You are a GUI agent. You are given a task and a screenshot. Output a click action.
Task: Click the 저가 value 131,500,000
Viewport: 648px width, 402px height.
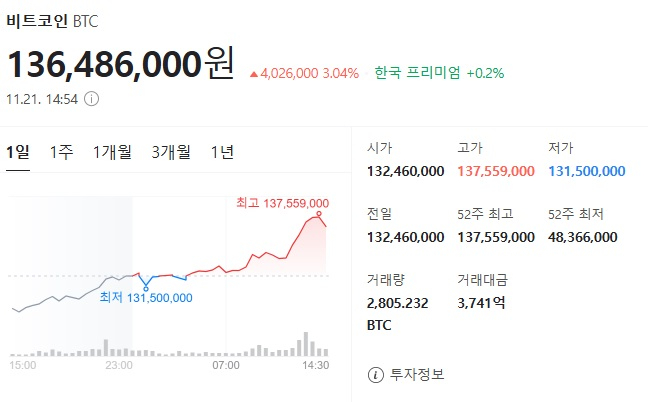point(587,171)
